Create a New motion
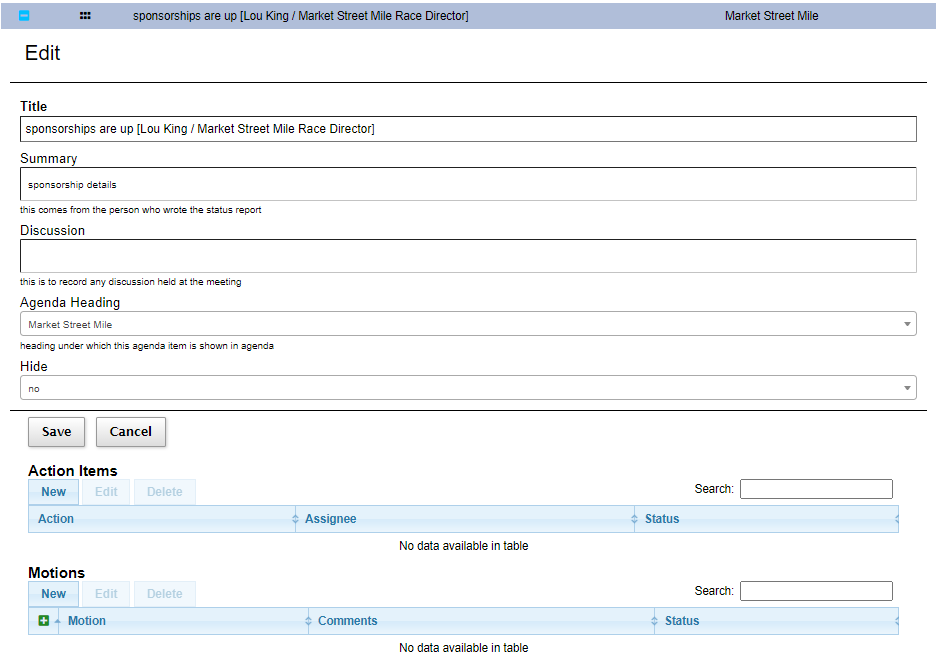 (x=53, y=594)
